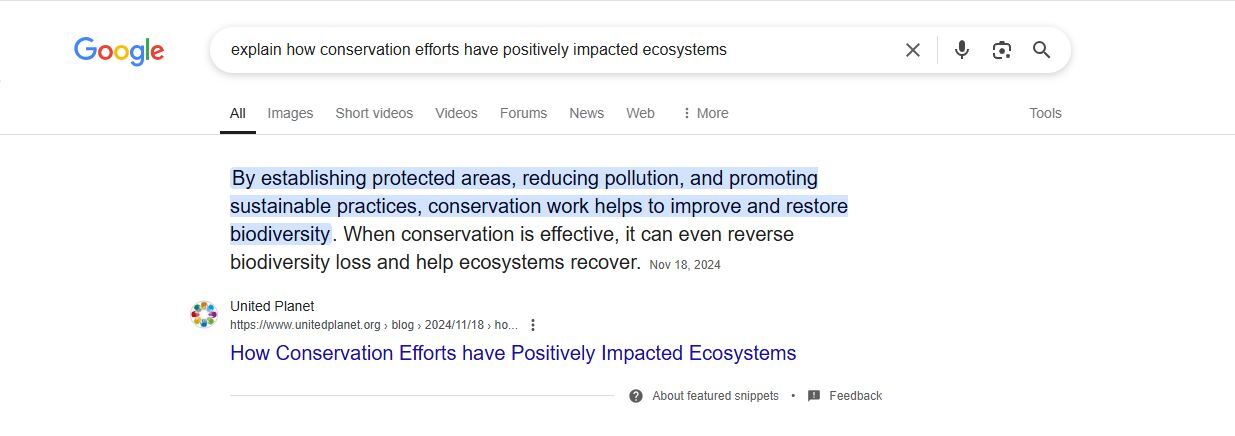Select the Videos tab

point(456,113)
